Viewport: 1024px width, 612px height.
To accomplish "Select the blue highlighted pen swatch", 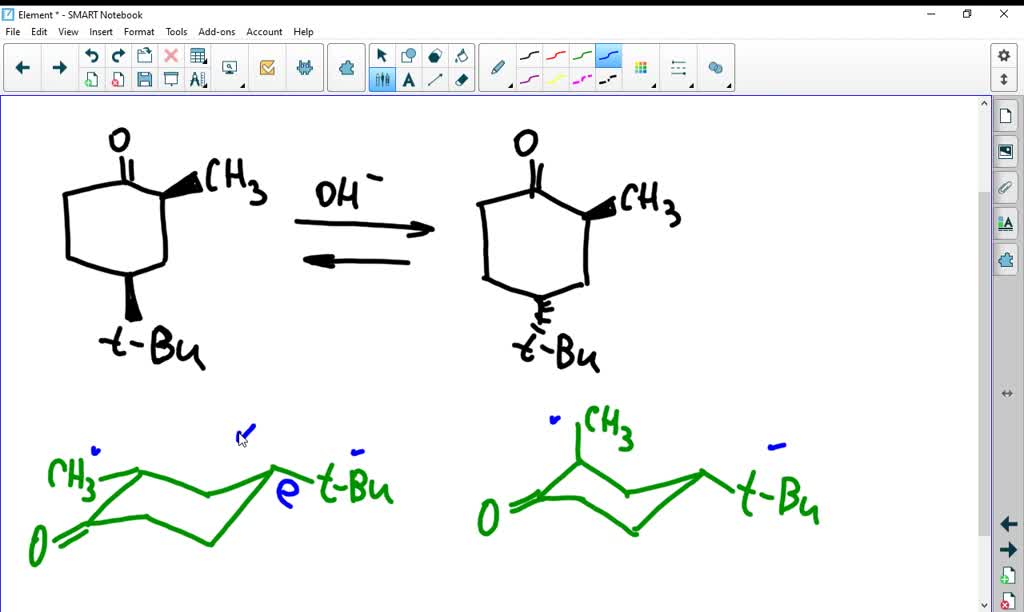I will pos(608,57).
